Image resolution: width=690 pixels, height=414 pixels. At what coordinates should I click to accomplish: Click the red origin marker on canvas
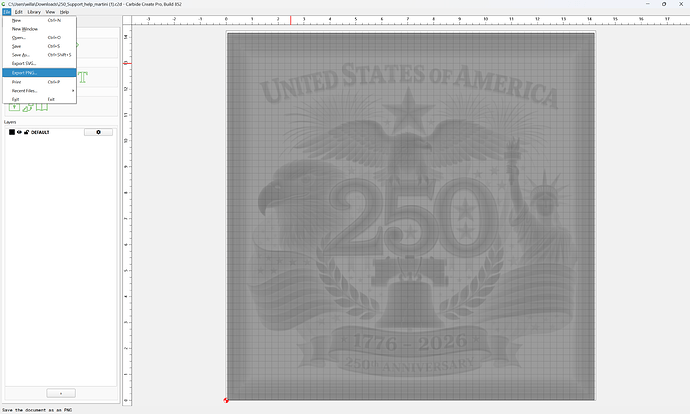(x=226, y=400)
